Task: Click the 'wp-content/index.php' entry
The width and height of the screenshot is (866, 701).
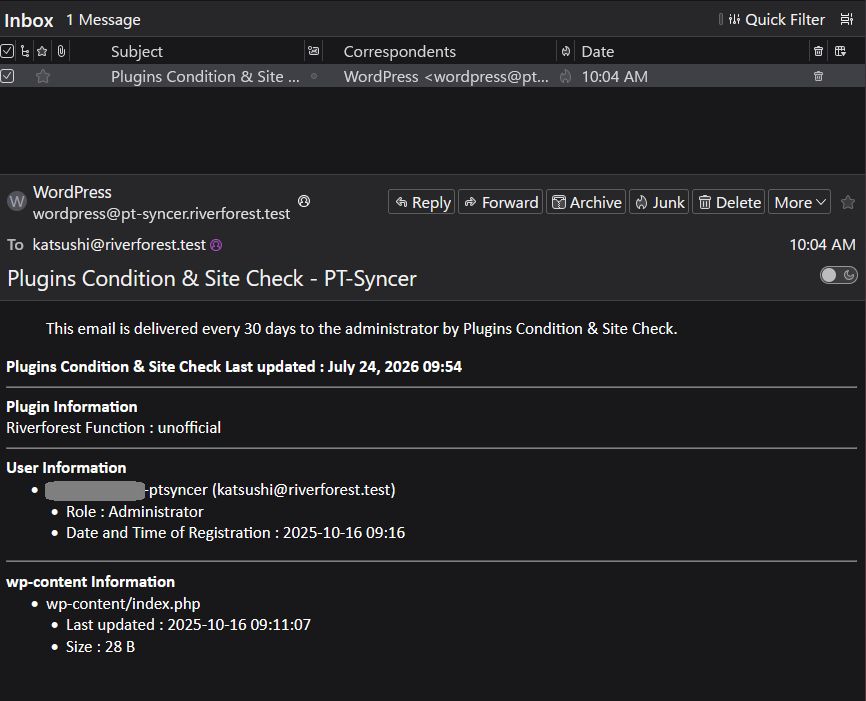Action: (123, 604)
